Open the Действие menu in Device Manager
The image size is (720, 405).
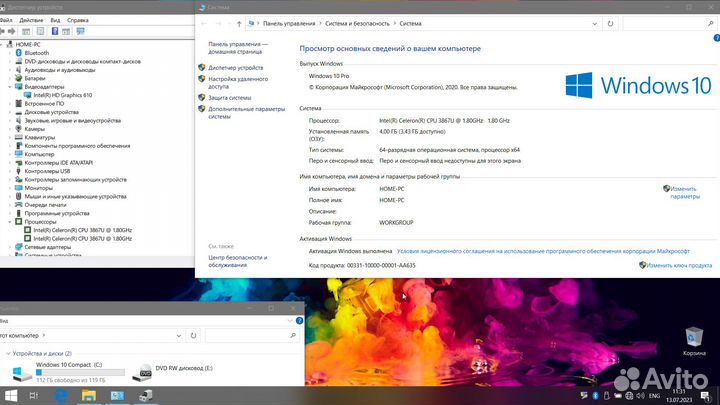point(31,20)
